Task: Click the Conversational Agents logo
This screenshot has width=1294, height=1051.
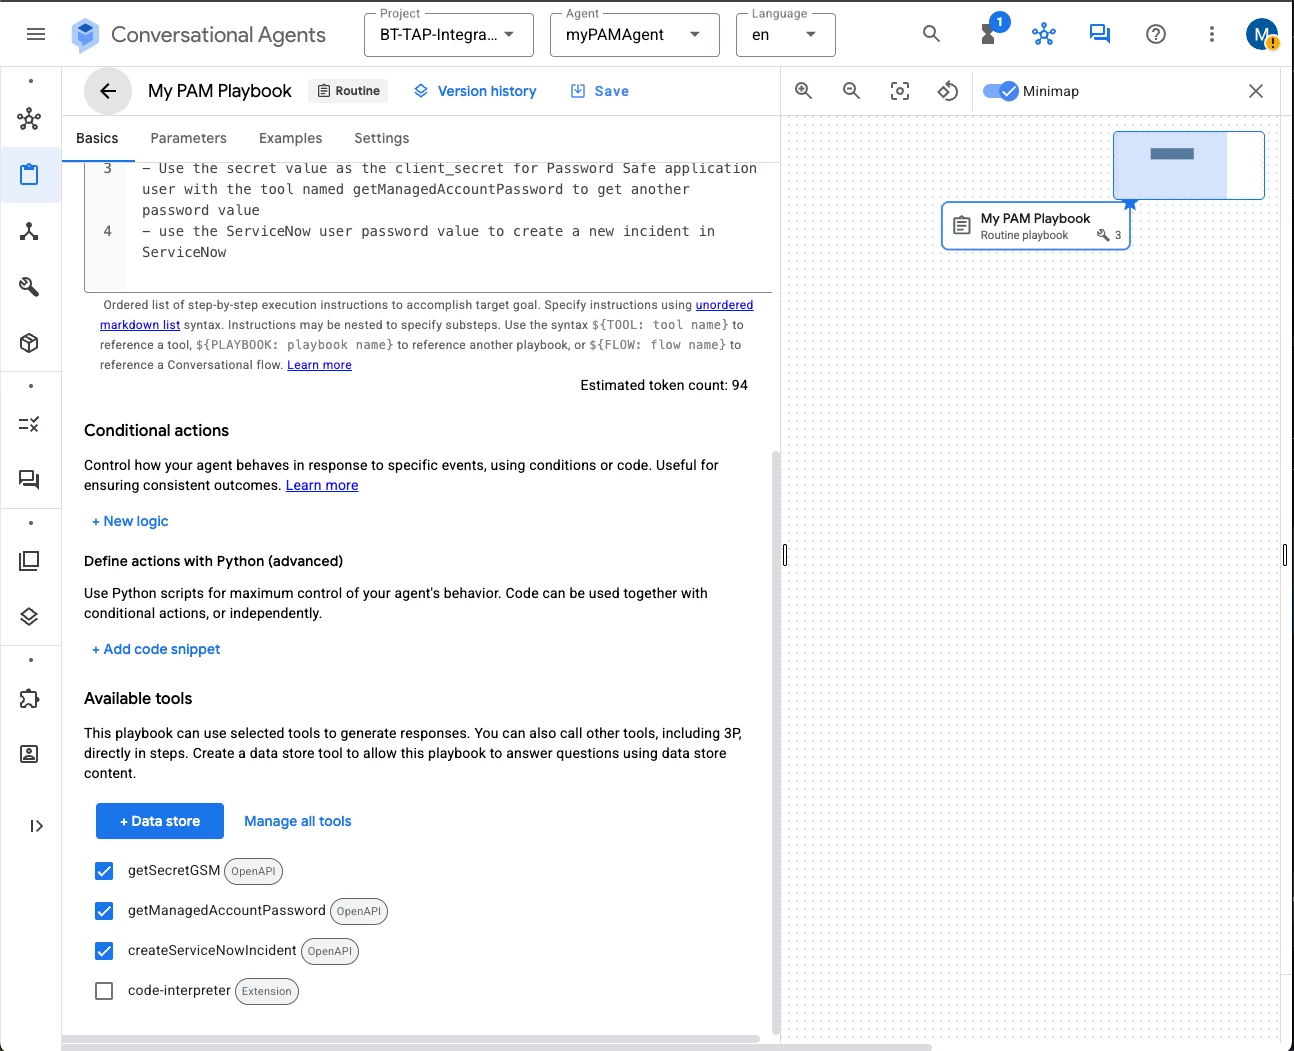Action: click(x=85, y=35)
